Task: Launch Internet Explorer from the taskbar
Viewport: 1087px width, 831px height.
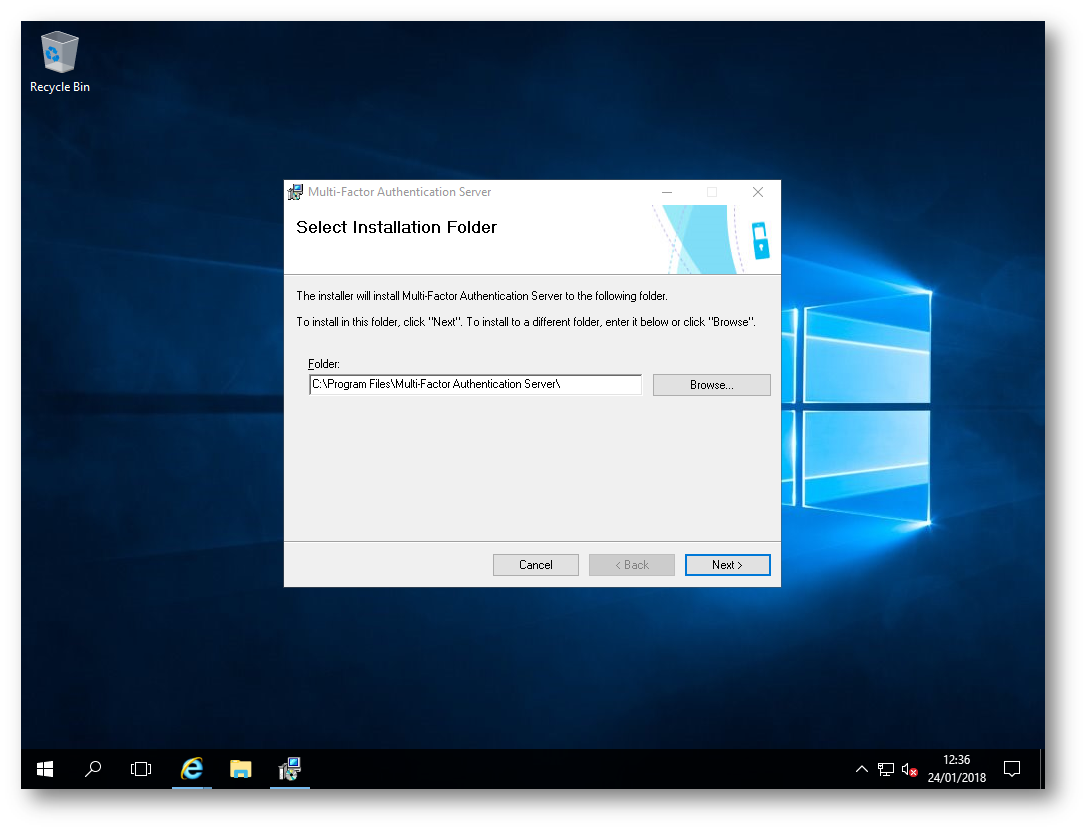Action: tap(192, 769)
